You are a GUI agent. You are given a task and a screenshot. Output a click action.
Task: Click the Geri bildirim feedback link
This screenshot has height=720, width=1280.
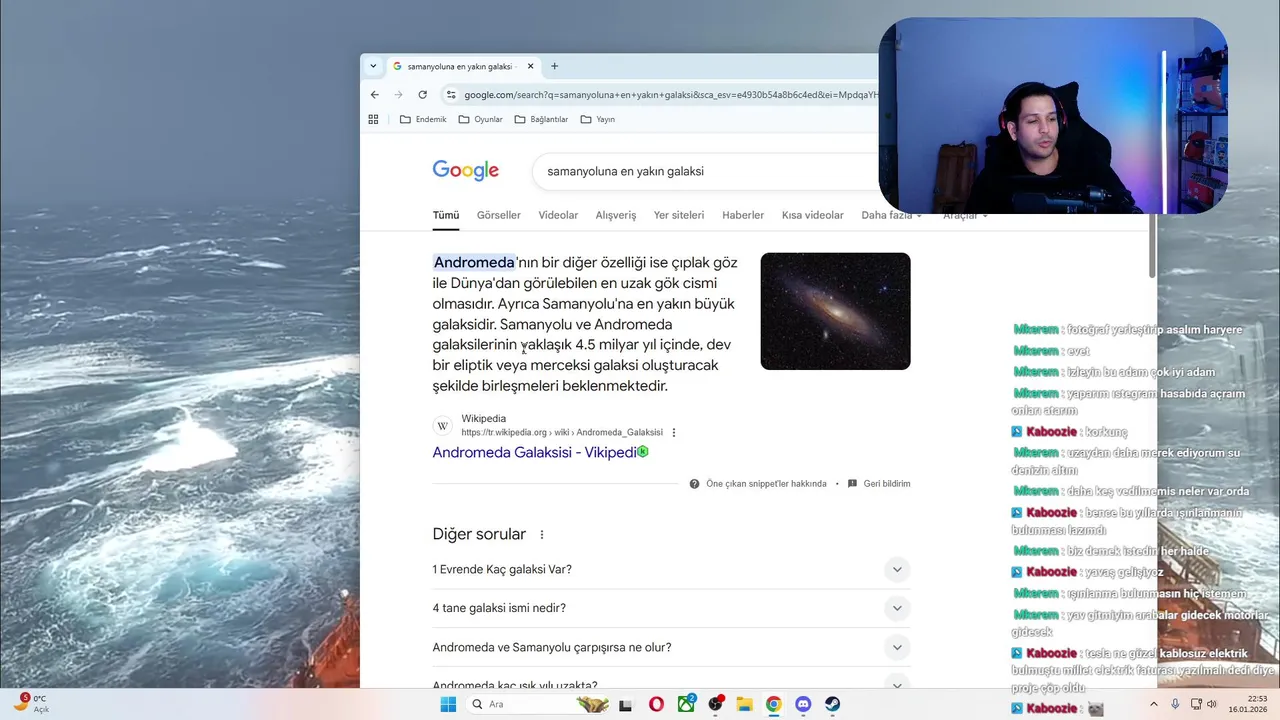879,484
